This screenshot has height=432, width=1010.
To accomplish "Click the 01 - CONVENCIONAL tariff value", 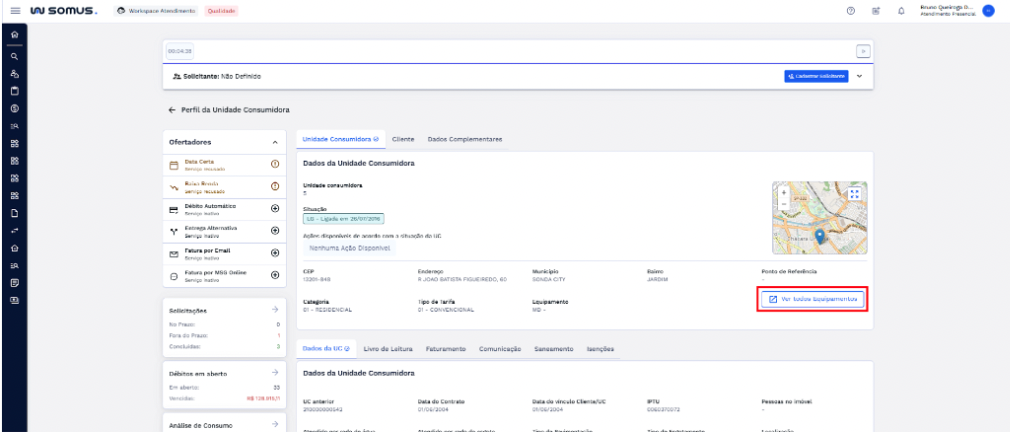I will click(446, 310).
